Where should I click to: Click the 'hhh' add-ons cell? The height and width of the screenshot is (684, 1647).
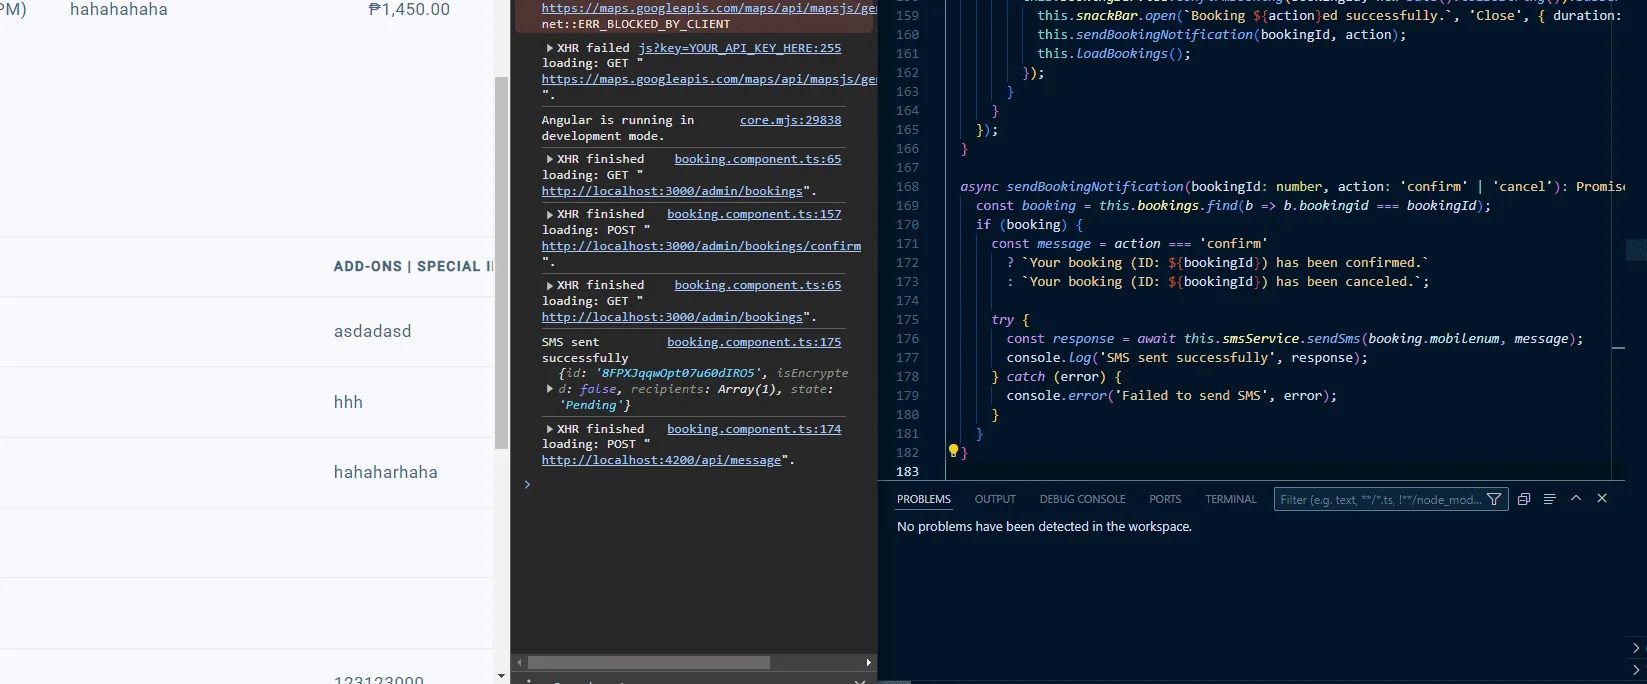(x=348, y=402)
